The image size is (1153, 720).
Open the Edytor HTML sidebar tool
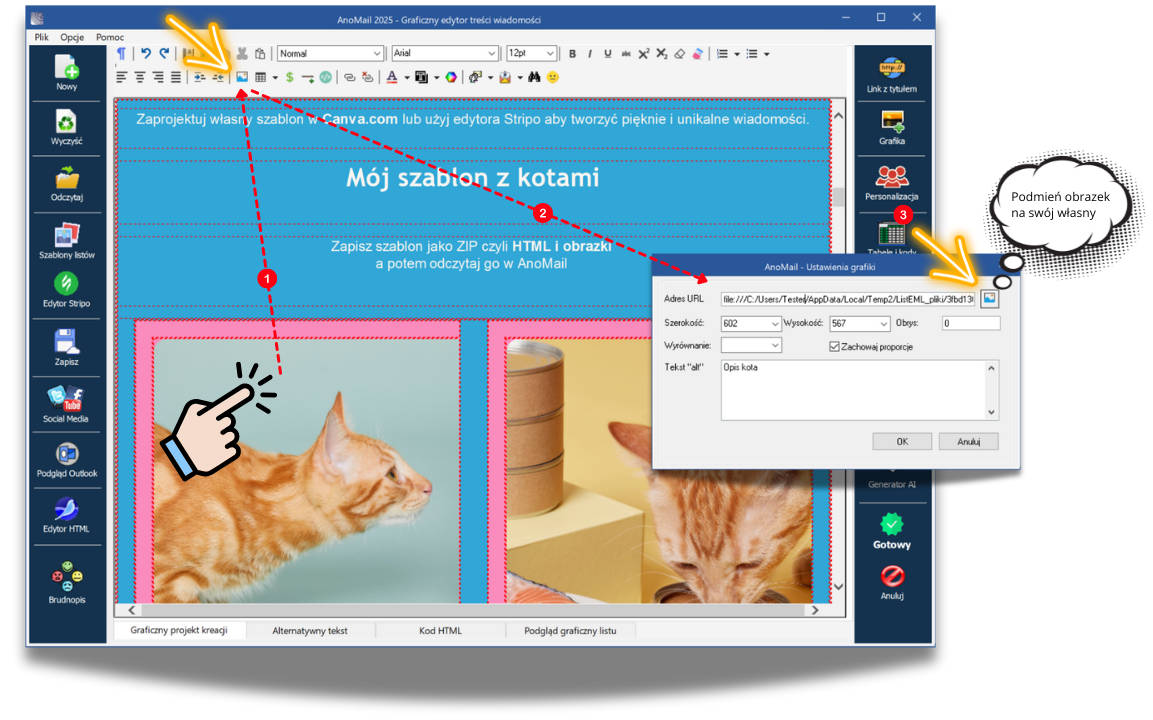[66, 509]
